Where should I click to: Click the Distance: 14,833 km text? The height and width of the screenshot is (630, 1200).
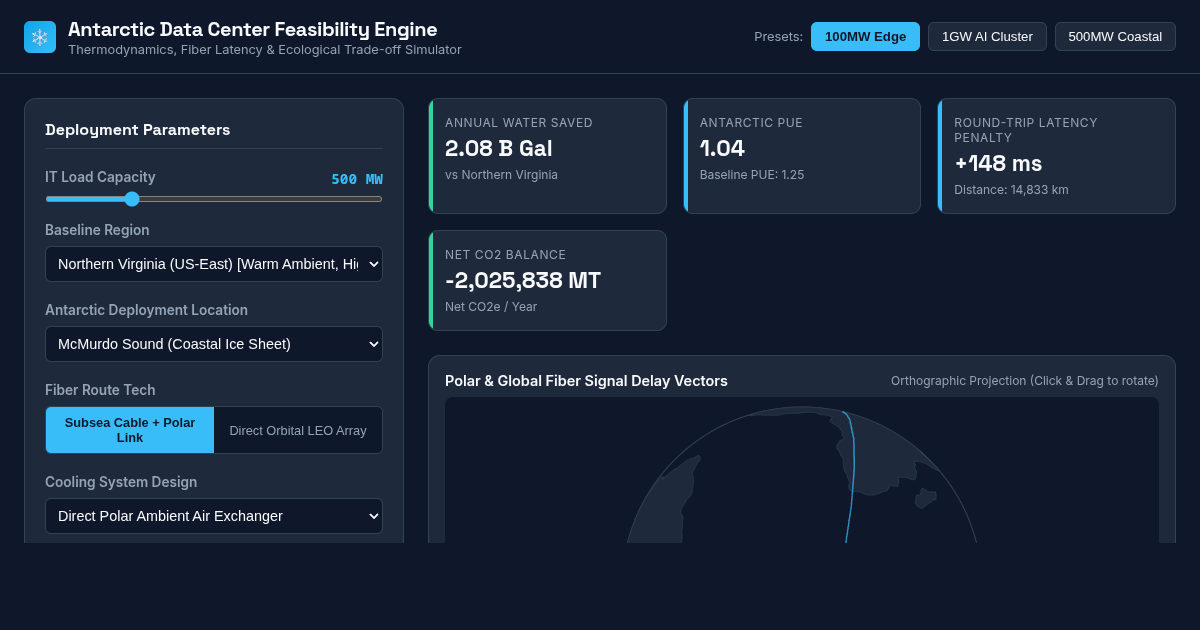(1011, 190)
